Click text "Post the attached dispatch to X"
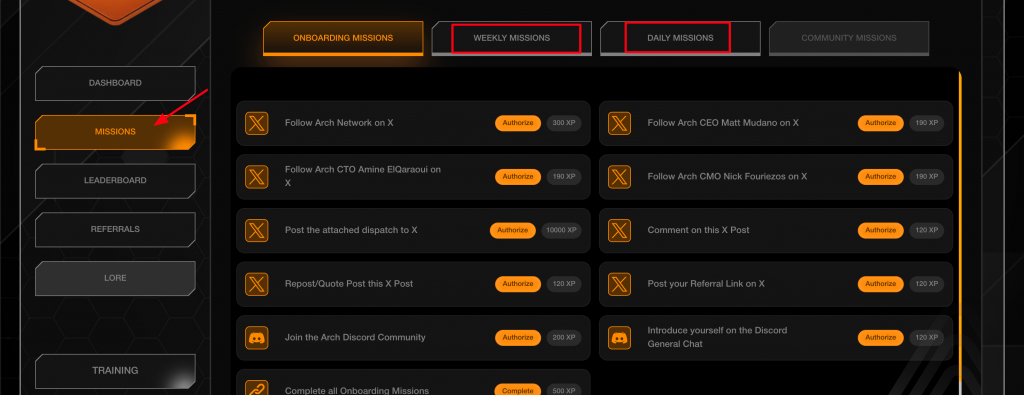The height and width of the screenshot is (395, 1024). [x=351, y=230]
